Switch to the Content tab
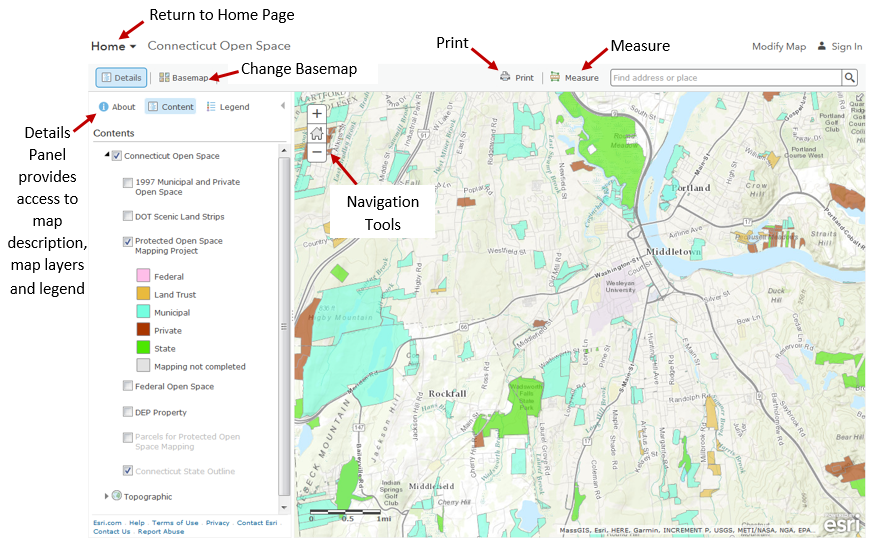883x555 pixels. [171, 106]
